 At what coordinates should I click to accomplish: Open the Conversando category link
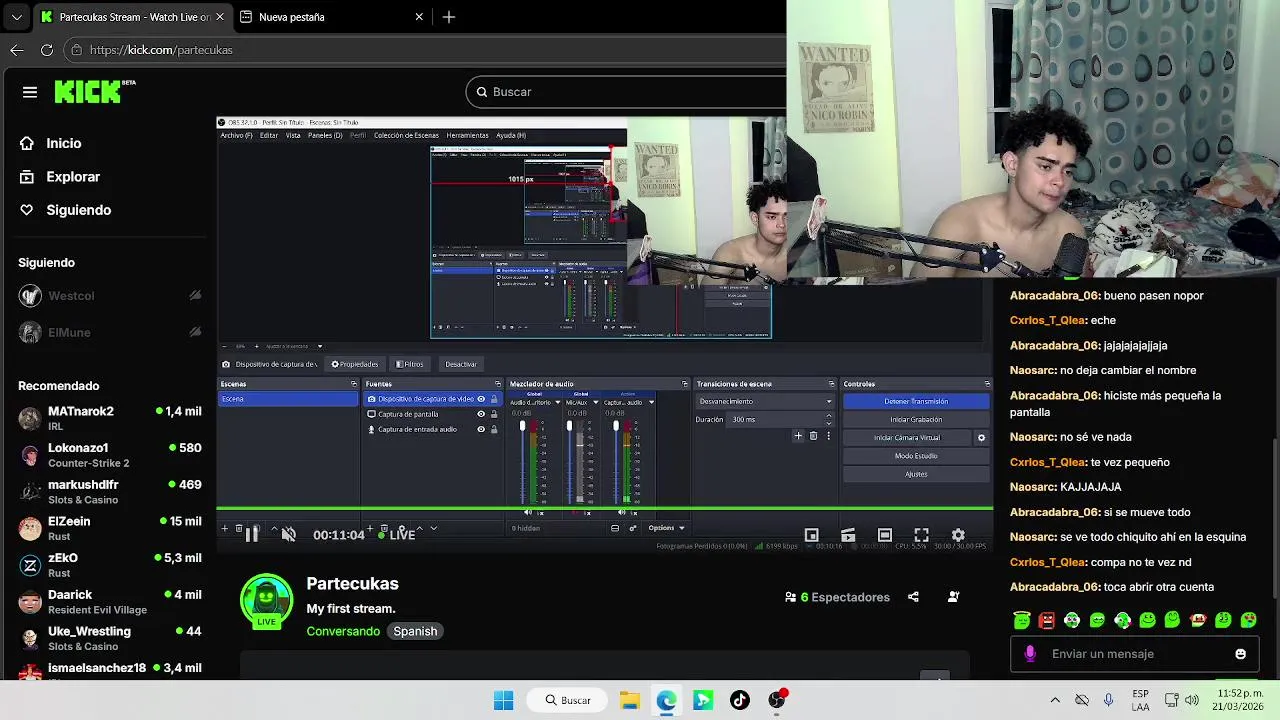[343, 631]
